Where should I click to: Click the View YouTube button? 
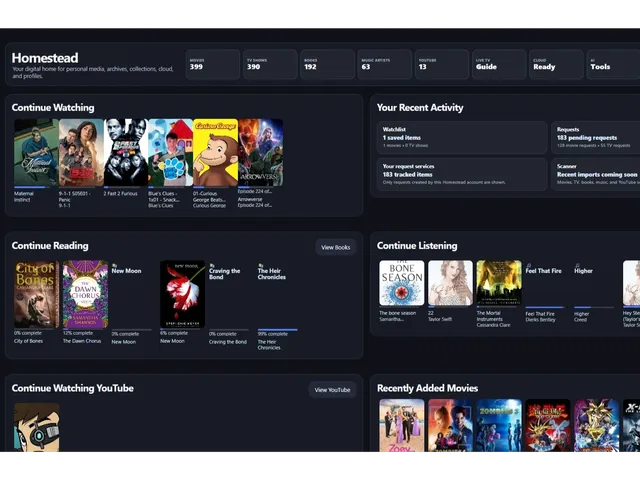pyautogui.click(x=332, y=390)
